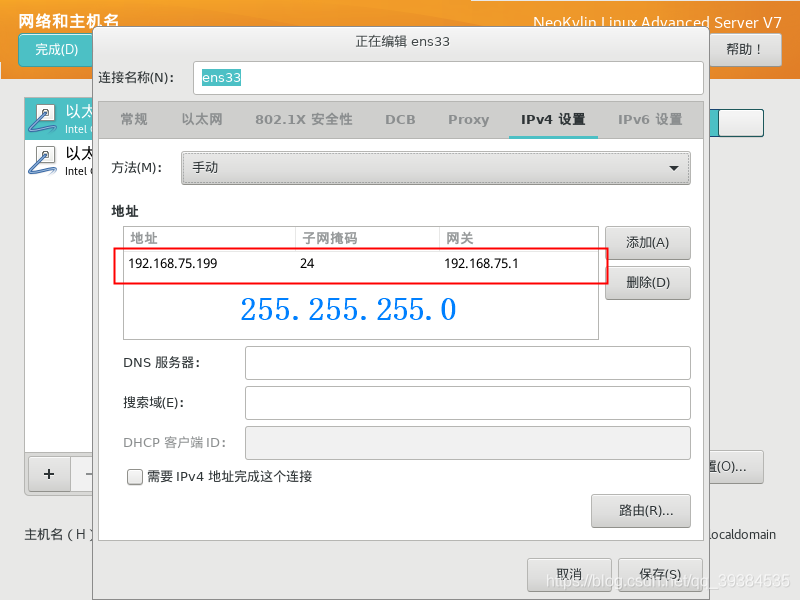Focus the connection name field containing ens33
The width and height of the screenshot is (800, 600).
pyautogui.click(x=448, y=78)
